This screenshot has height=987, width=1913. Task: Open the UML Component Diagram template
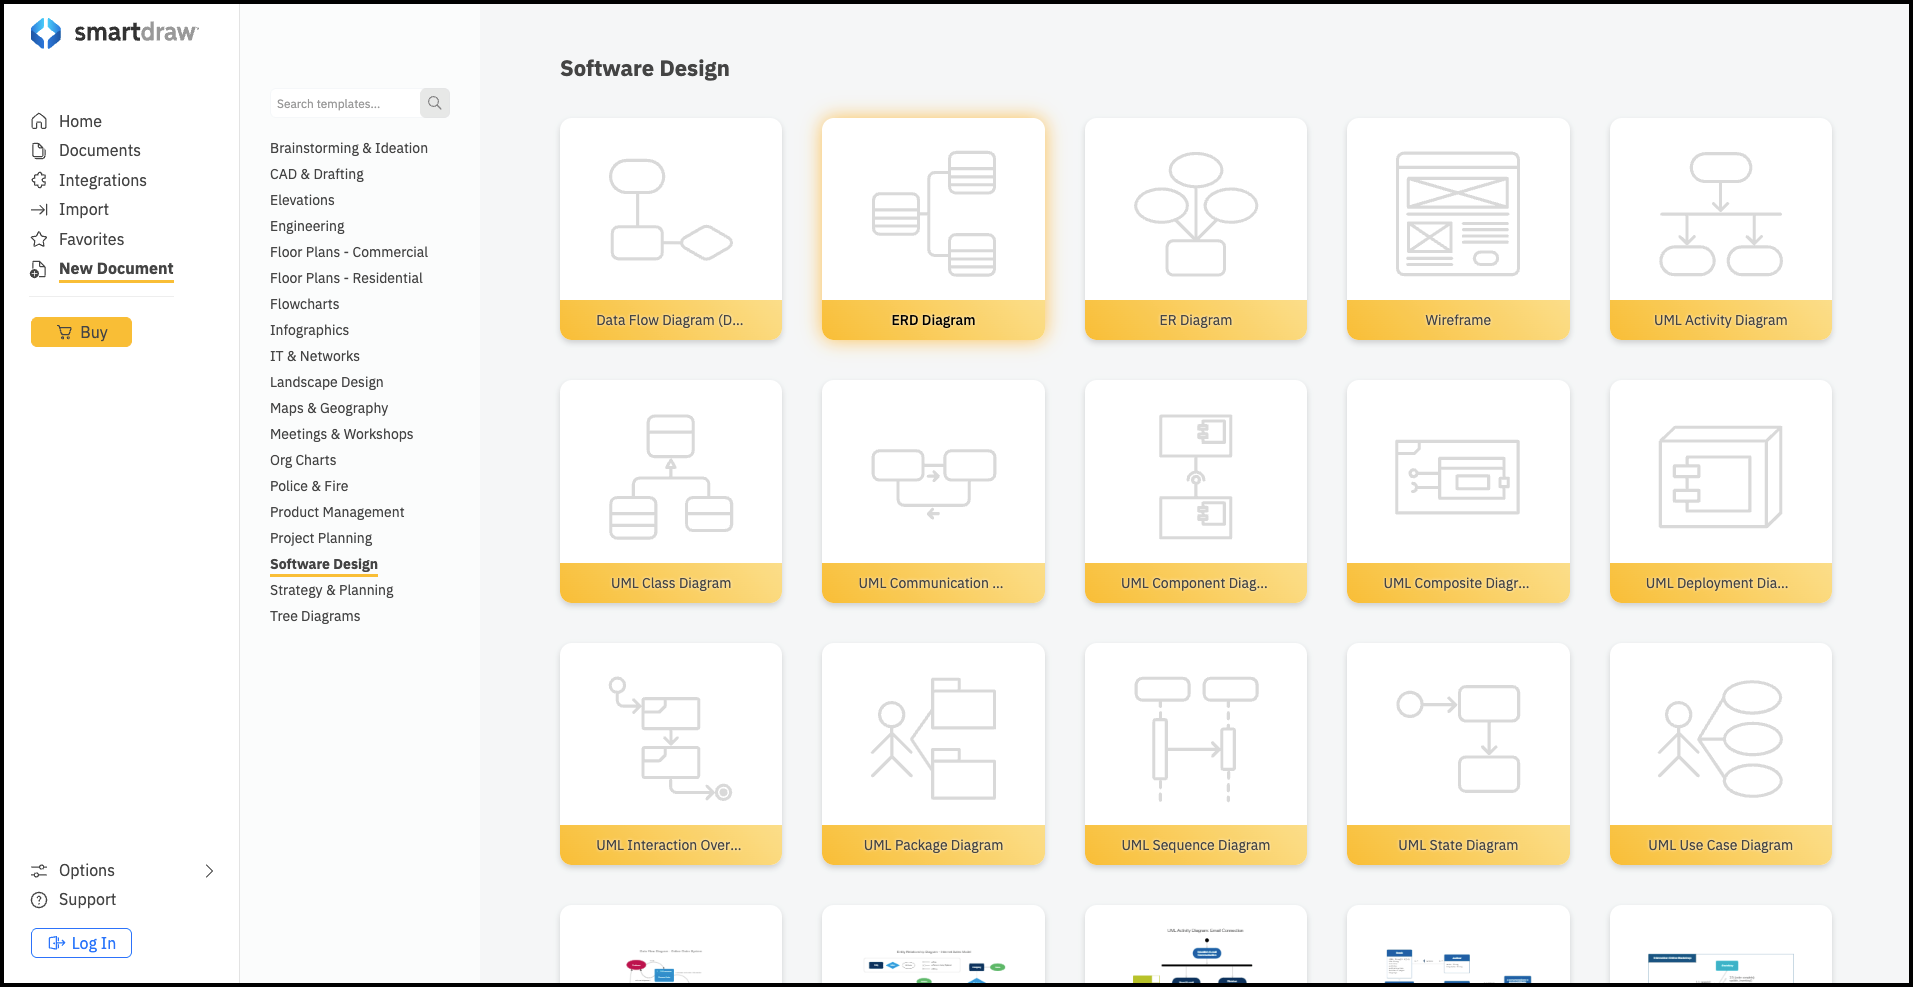point(1196,491)
